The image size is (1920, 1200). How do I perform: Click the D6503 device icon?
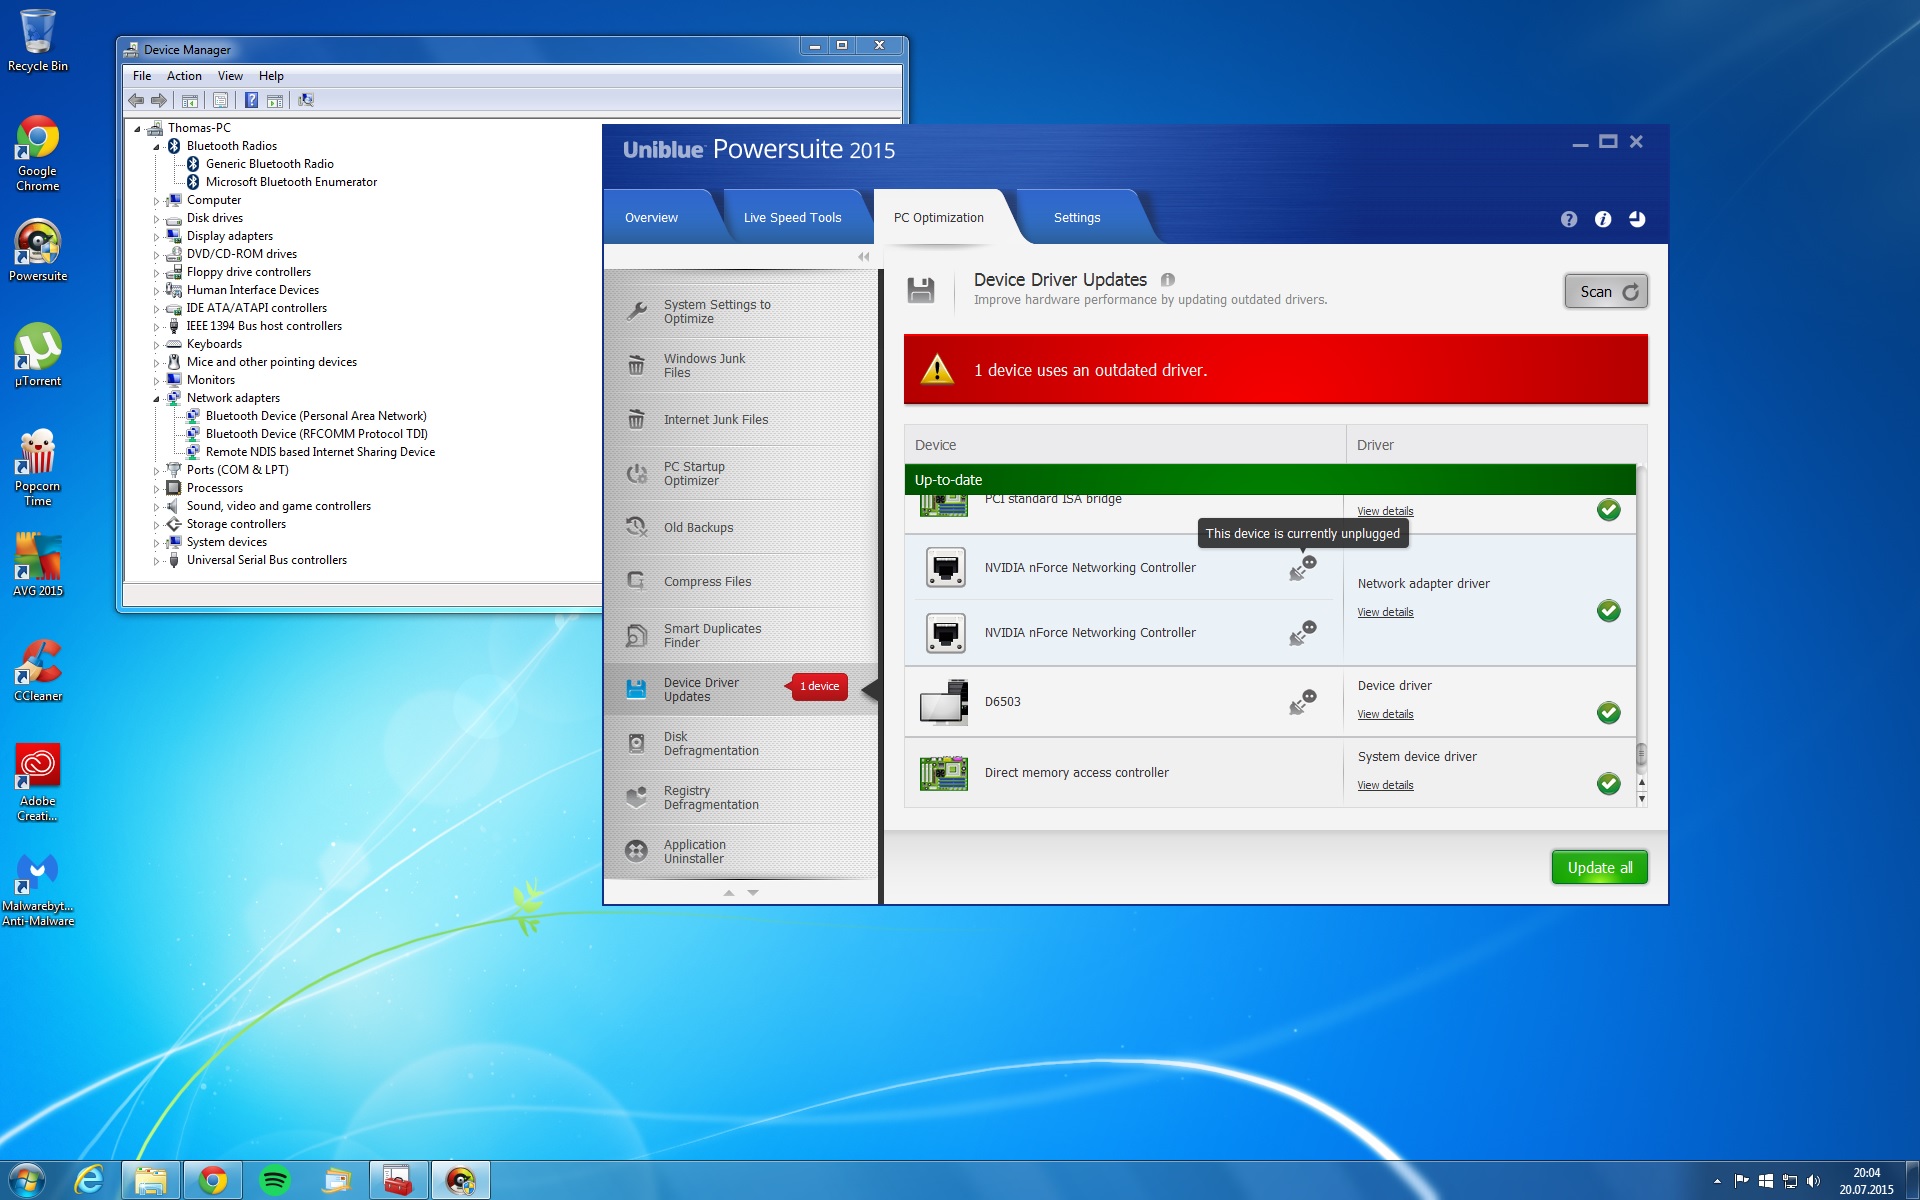pyautogui.click(x=943, y=702)
